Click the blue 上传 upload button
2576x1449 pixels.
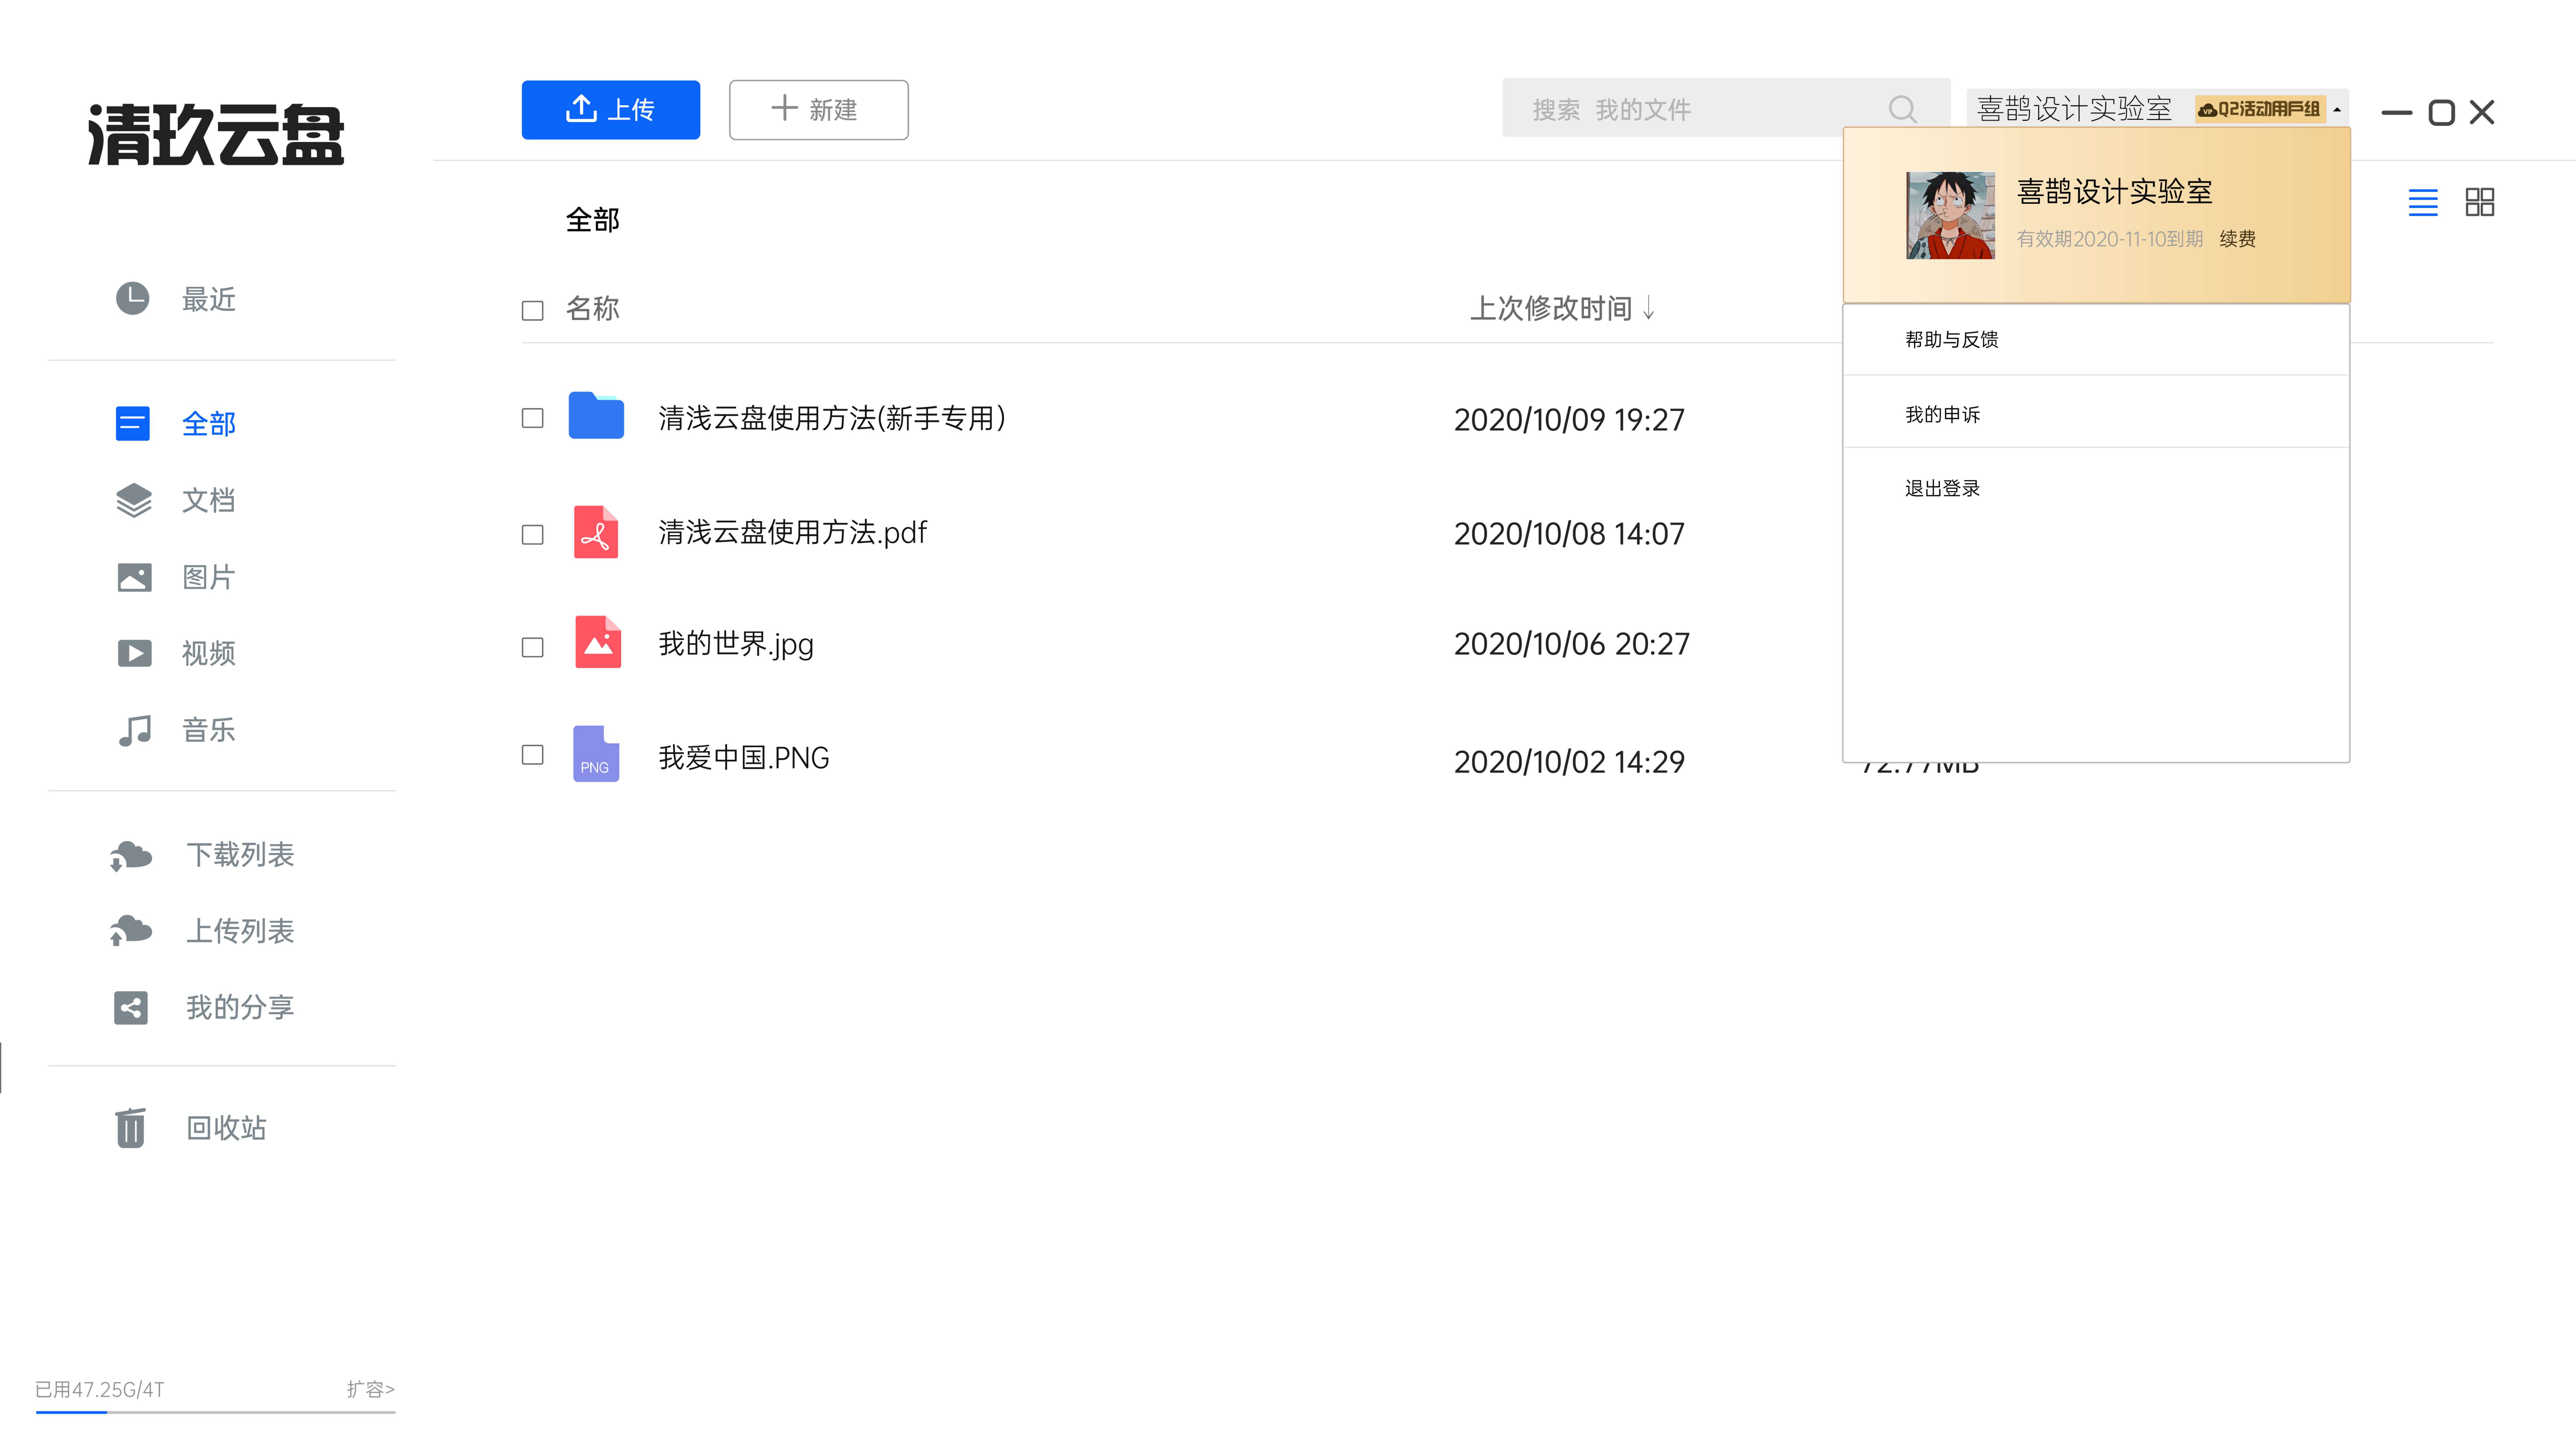click(610, 110)
